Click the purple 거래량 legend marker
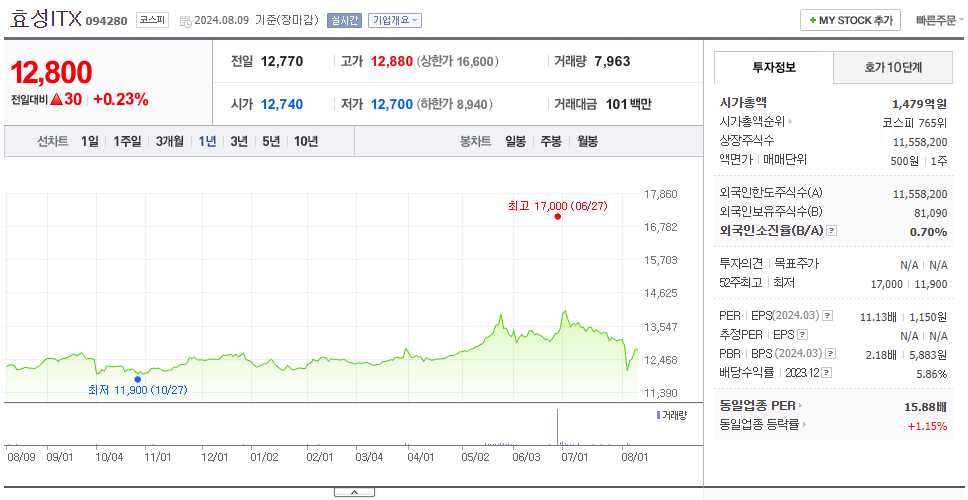This screenshot has height=500, width=968. (x=658, y=415)
